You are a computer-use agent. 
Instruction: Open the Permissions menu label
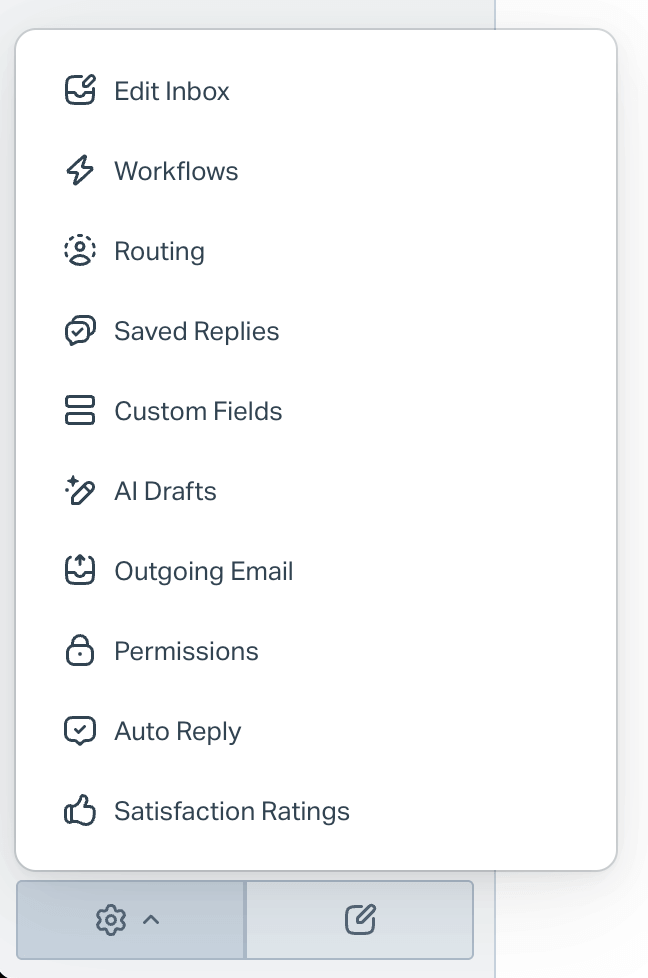coord(186,651)
